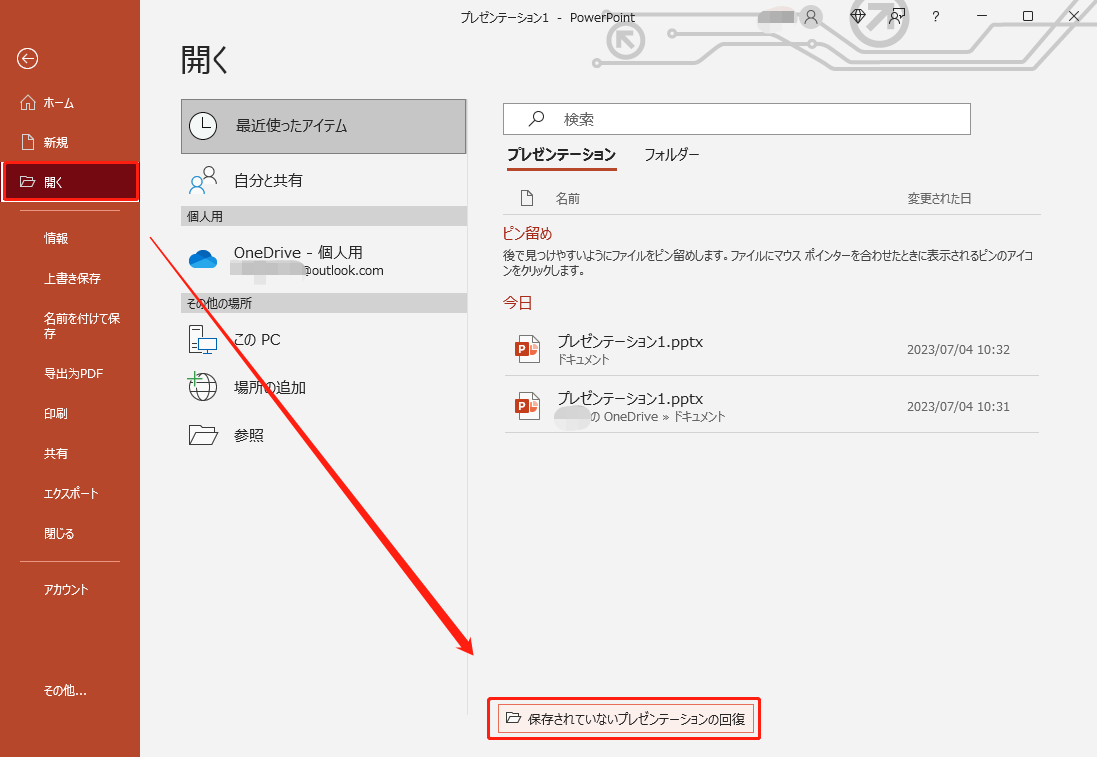The width and height of the screenshot is (1097, 757).
Task: Select 最近使ったアイテム location
Action: click(323, 126)
